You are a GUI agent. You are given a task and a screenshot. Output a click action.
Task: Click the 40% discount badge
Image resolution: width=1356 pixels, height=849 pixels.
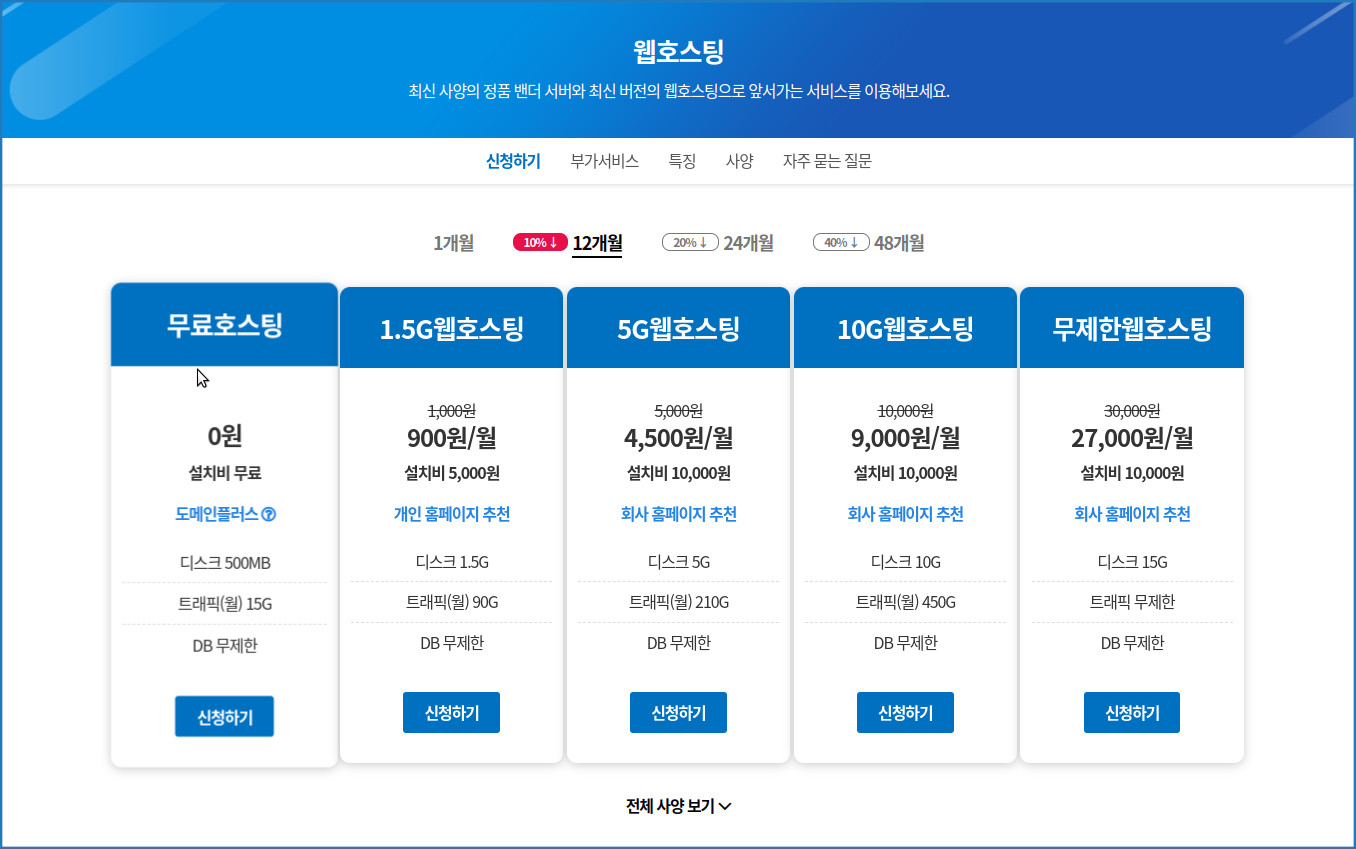coord(841,242)
